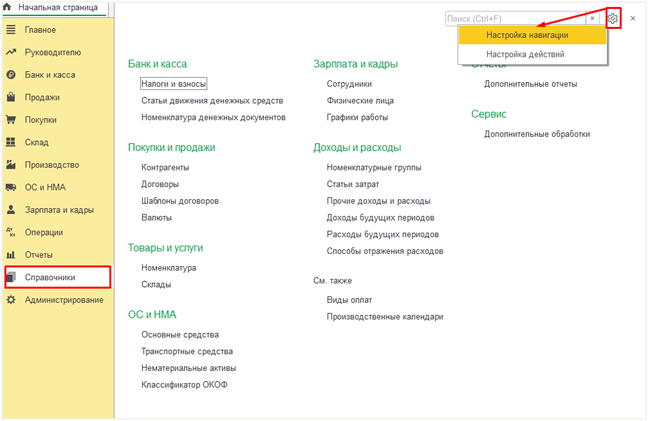Open the Контрагенты directory link
Screen dimensions: 649x421
click(x=165, y=168)
